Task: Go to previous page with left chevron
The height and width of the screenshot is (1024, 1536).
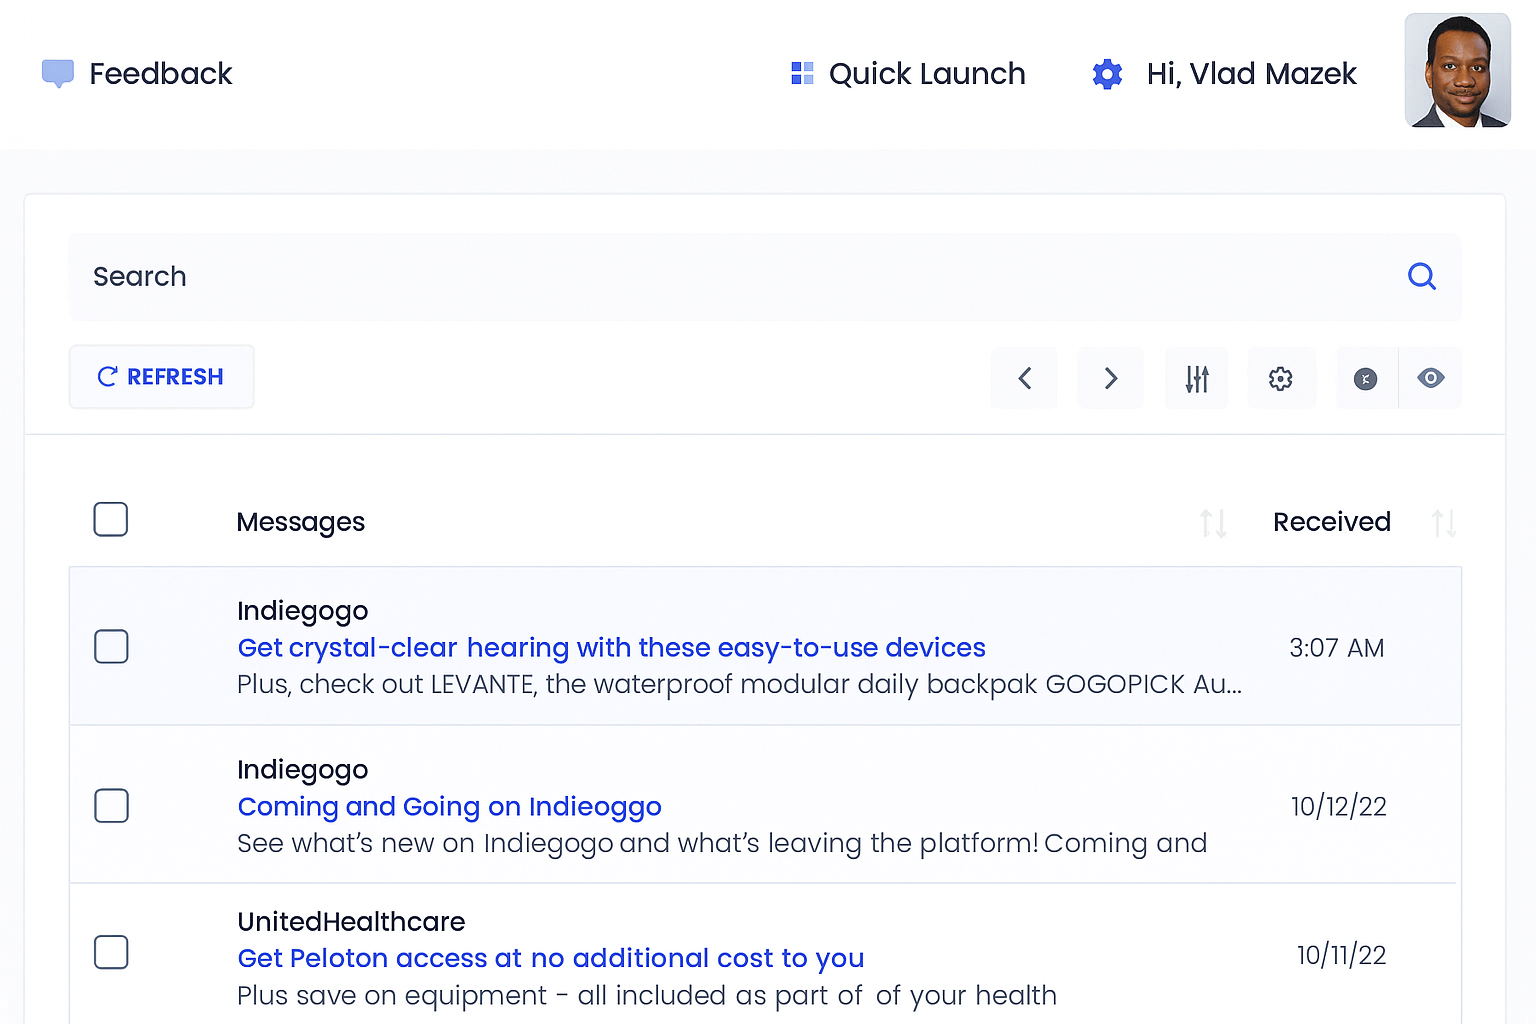Action: pyautogui.click(x=1024, y=378)
